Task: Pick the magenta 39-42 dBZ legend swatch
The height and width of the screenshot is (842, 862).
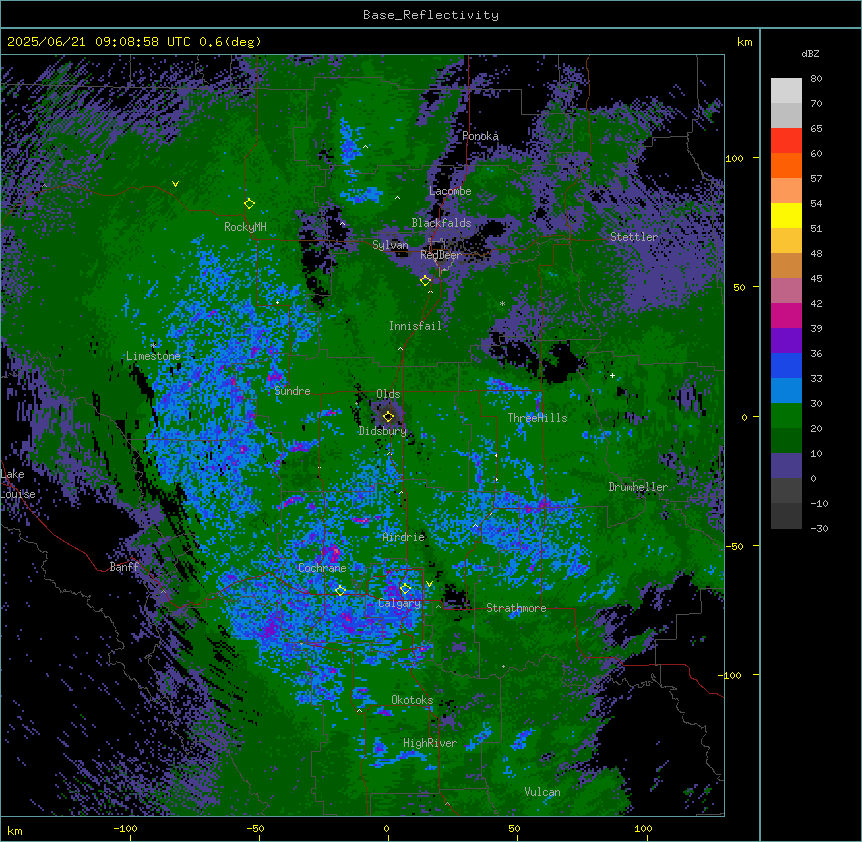Action: click(x=786, y=316)
